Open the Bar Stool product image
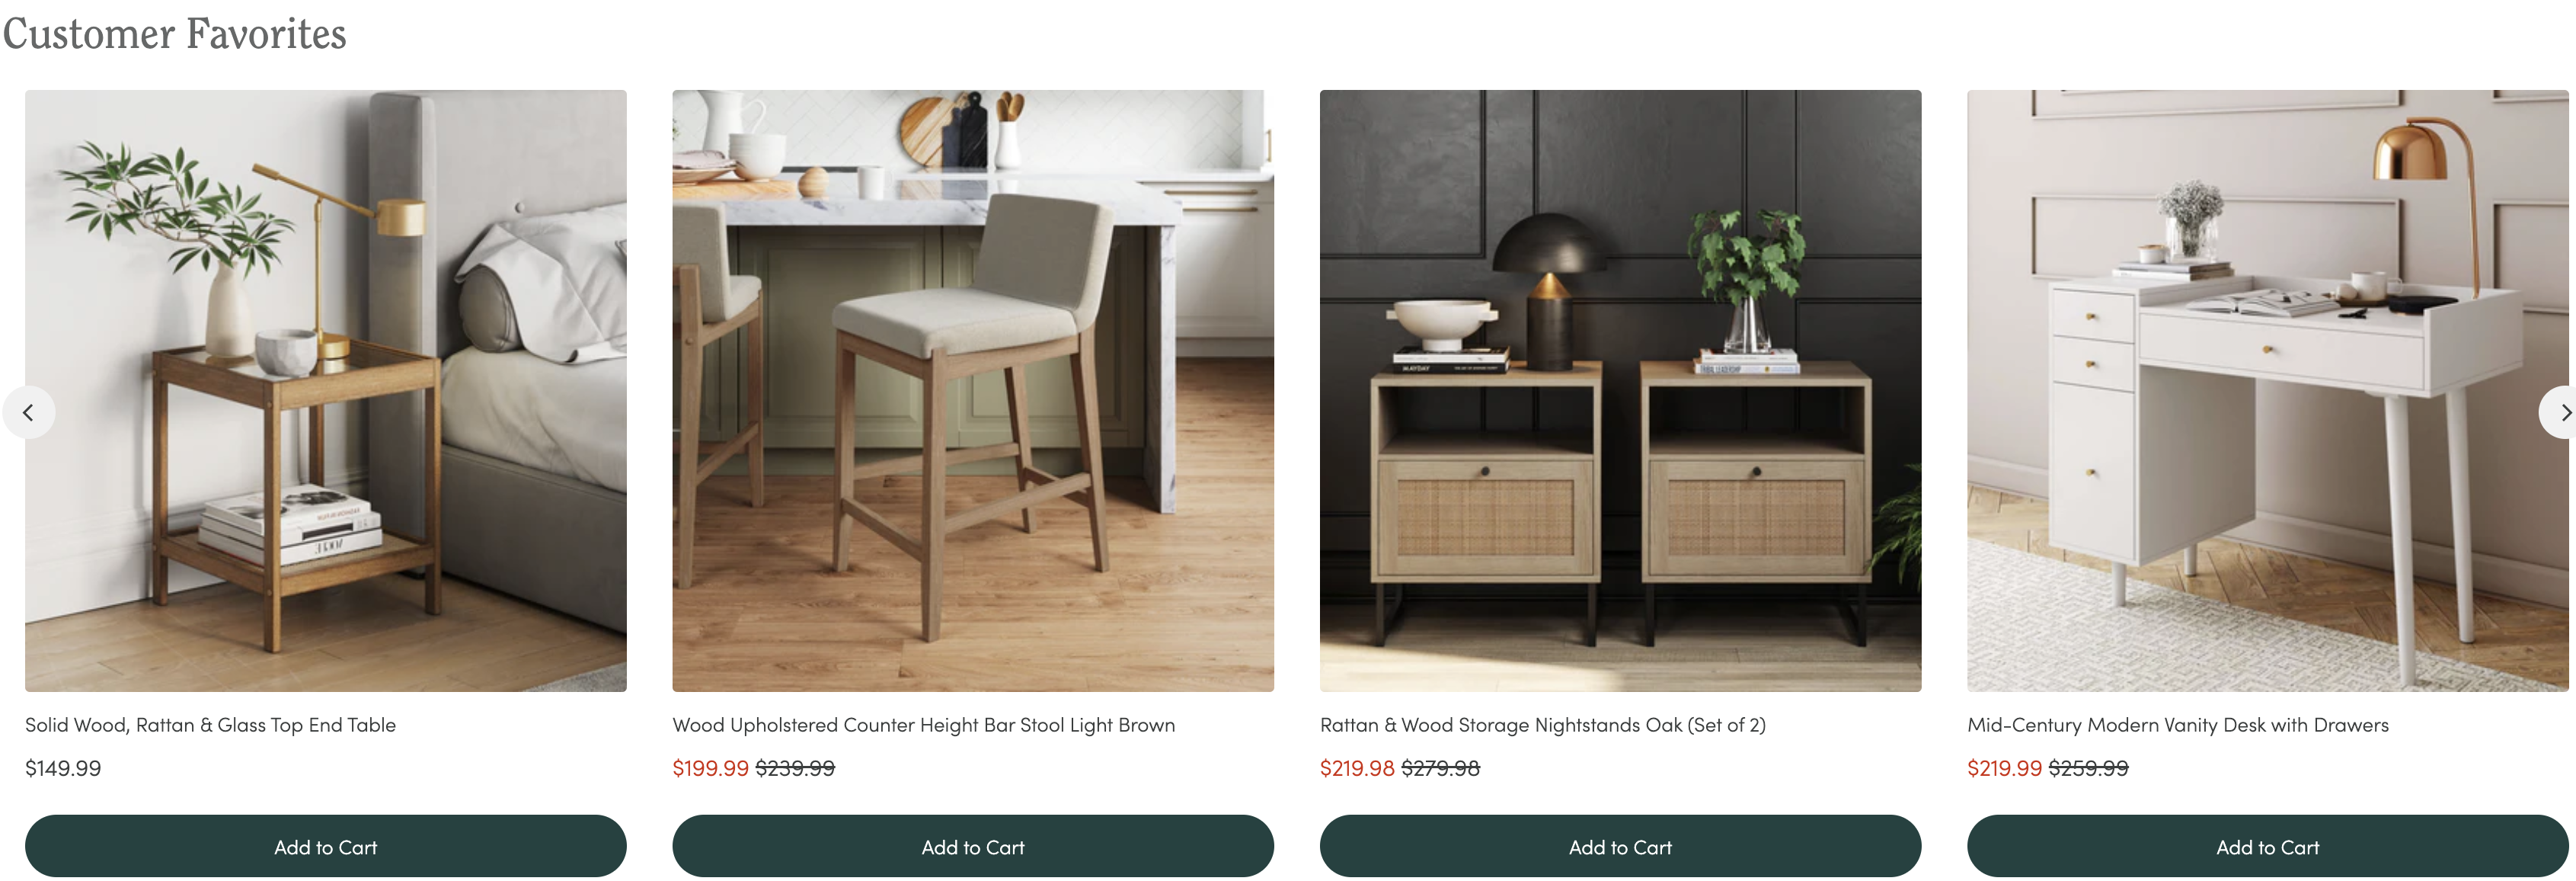Screen dimensions: 2576x881 (972, 391)
